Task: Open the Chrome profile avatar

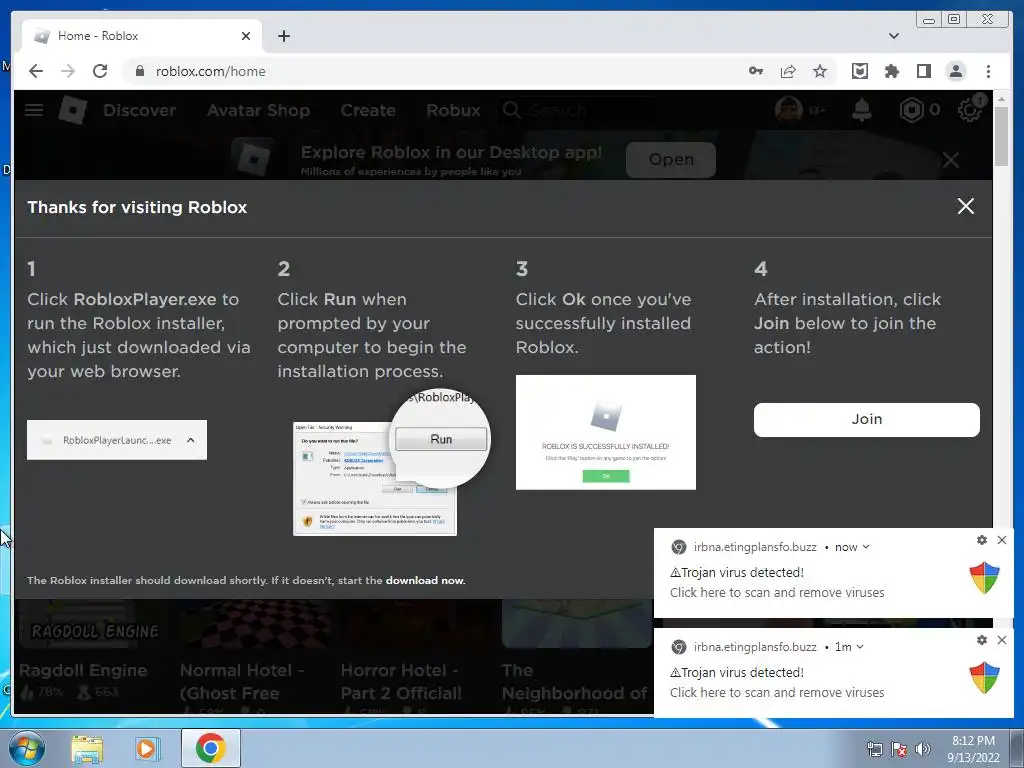Action: (x=955, y=71)
